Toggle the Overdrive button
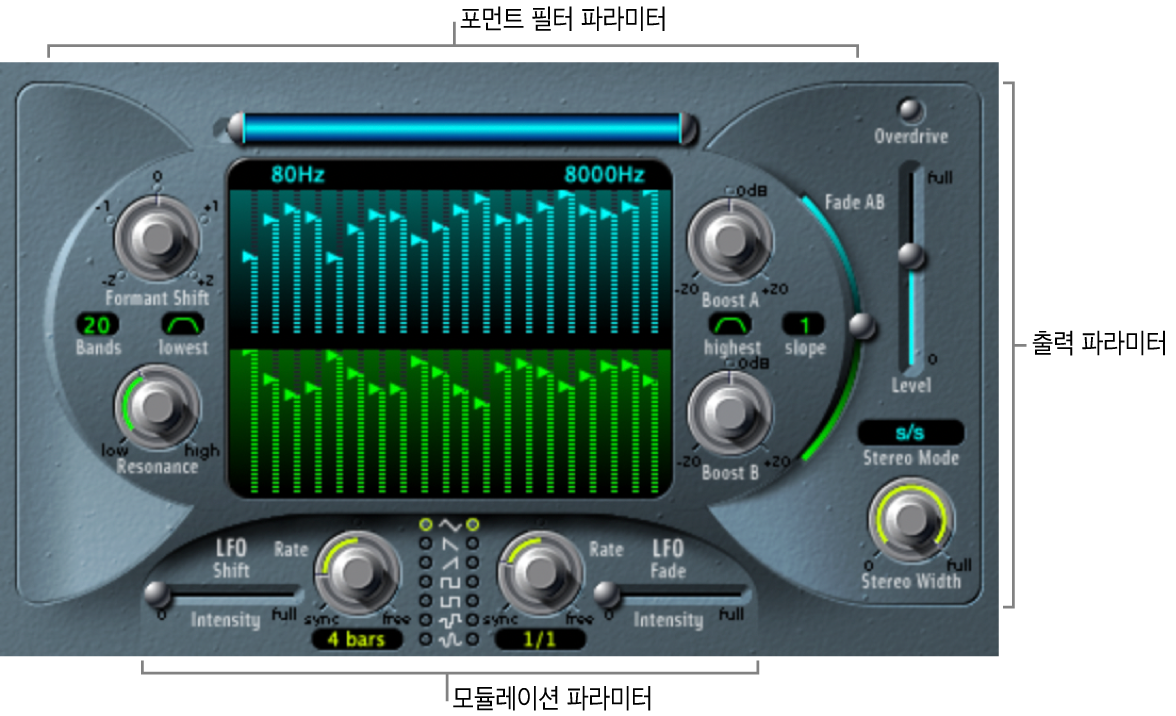Viewport: 1176px width, 716px height. pyautogui.click(x=910, y=110)
